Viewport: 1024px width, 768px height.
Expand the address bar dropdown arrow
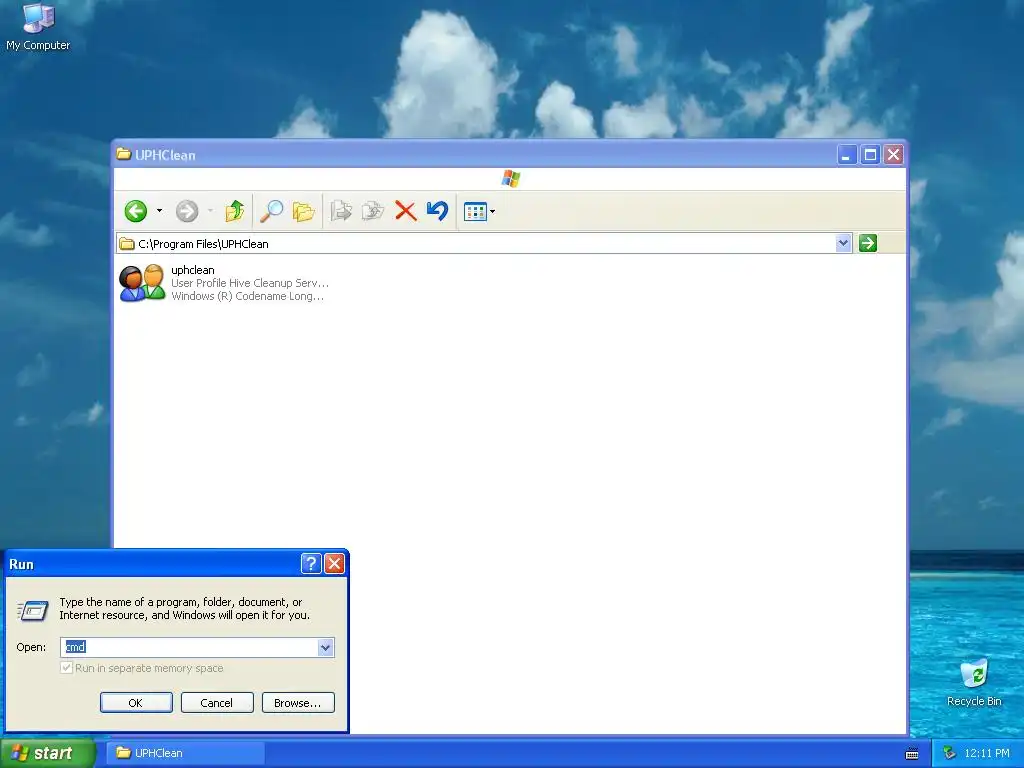tap(843, 243)
